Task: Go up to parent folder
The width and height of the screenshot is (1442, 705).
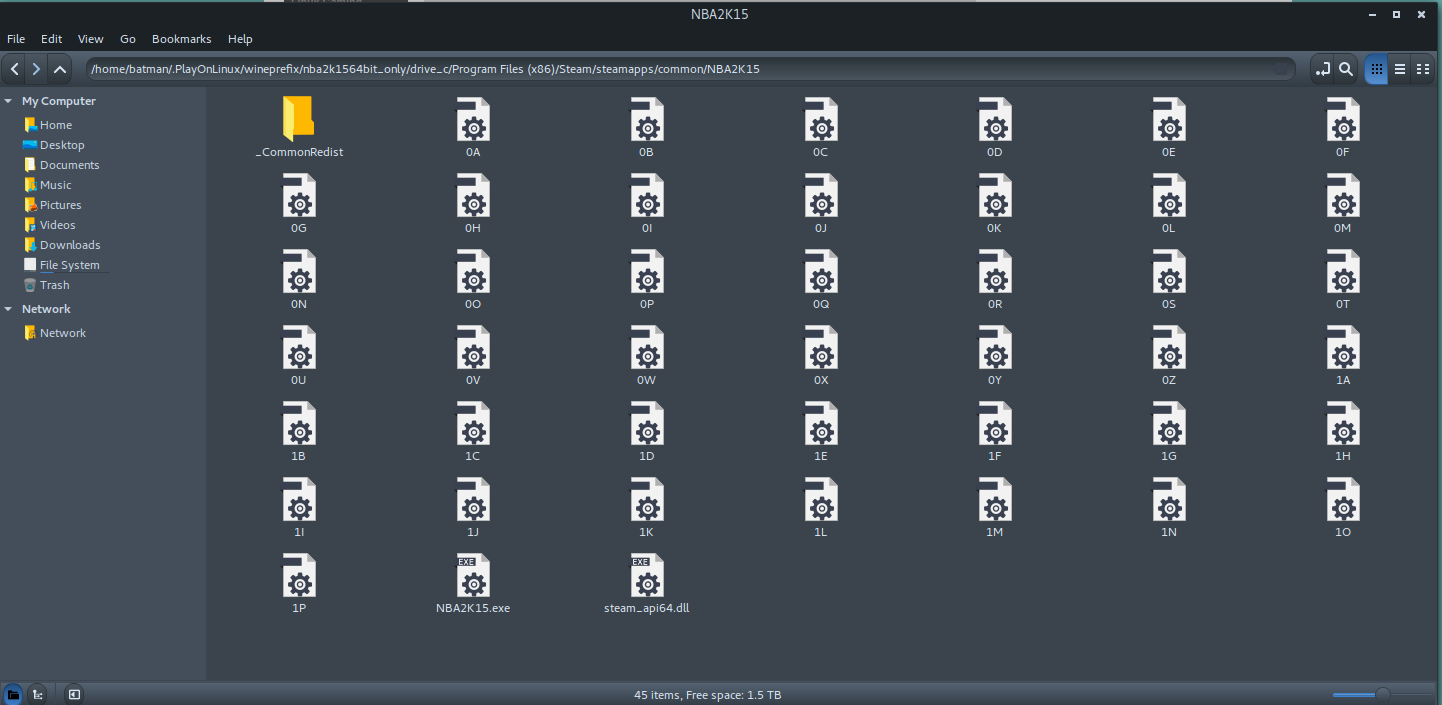Action: [60, 69]
